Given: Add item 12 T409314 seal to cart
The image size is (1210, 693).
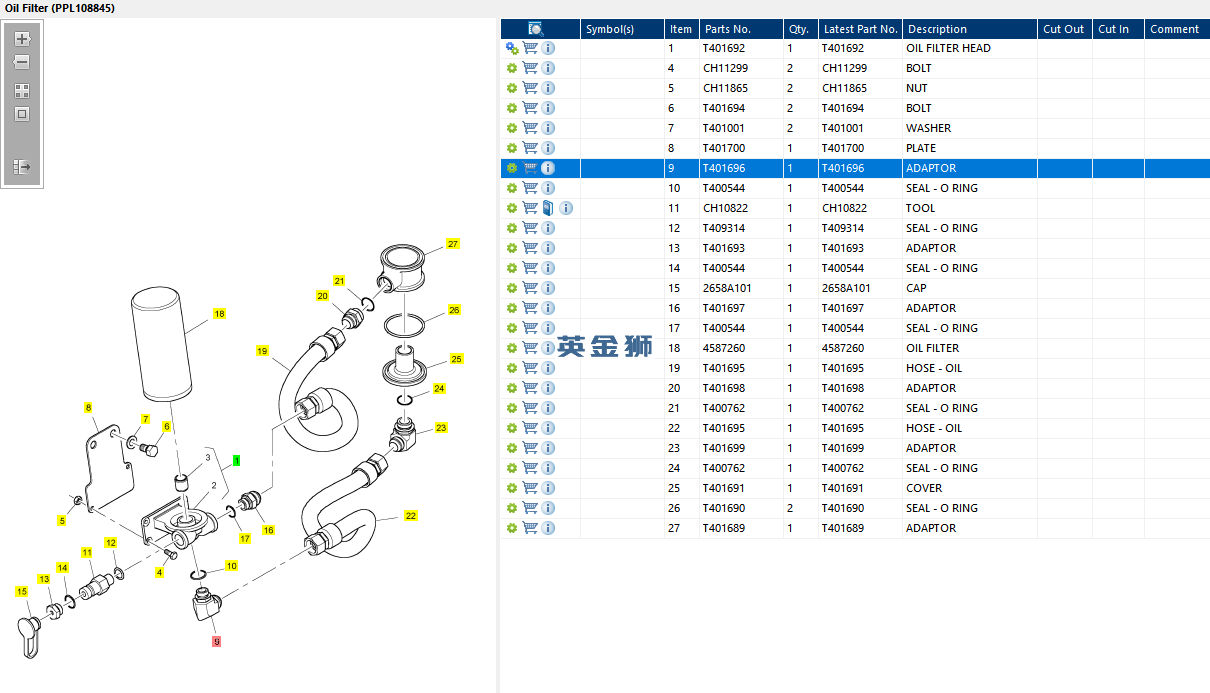Looking at the screenshot, I should pos(530,228).
